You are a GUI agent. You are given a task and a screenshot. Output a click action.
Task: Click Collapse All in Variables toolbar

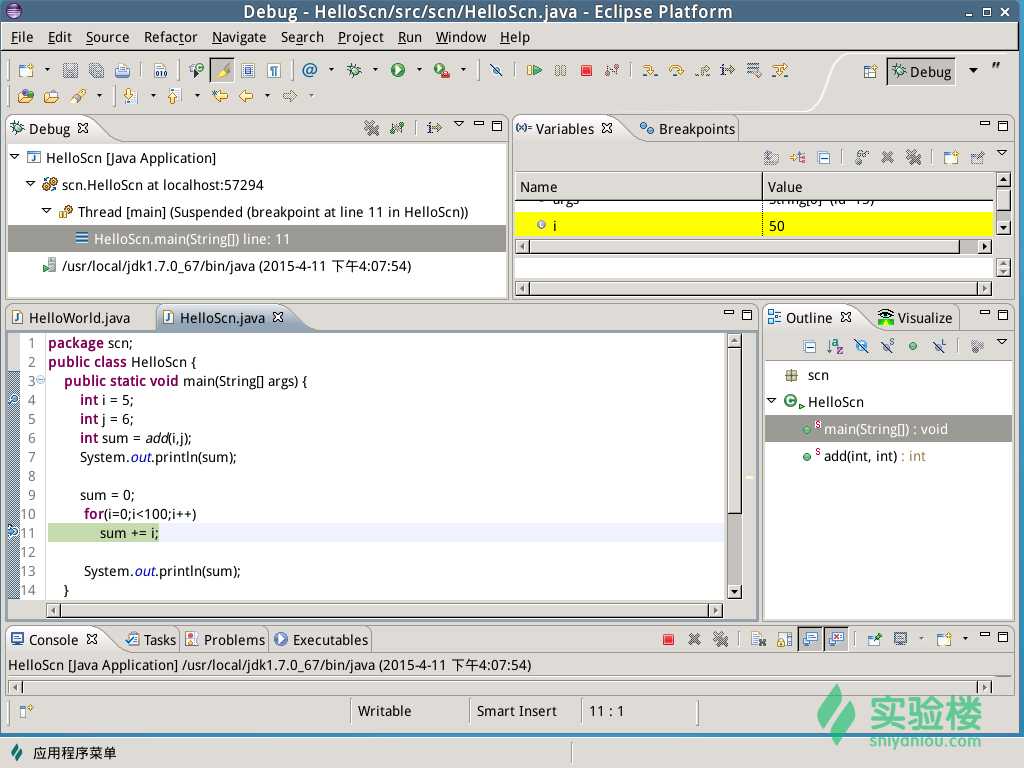tap(824, 157)
